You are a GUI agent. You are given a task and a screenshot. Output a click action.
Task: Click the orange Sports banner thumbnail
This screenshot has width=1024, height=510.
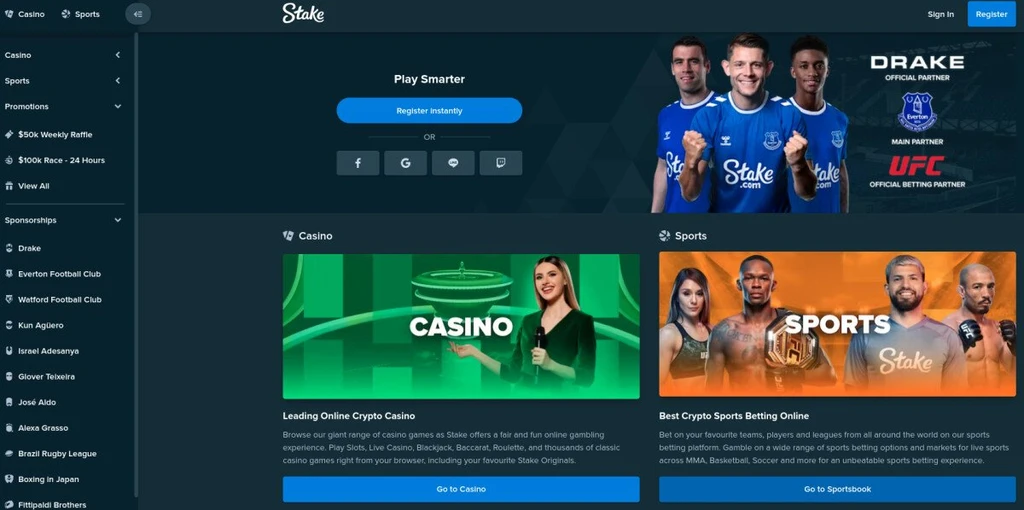[x=837, y=325]
